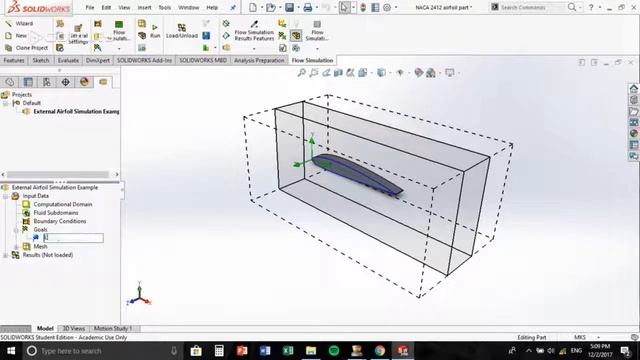
Task: Open the PropertyManager tab
Action: [x=28, y=82]
